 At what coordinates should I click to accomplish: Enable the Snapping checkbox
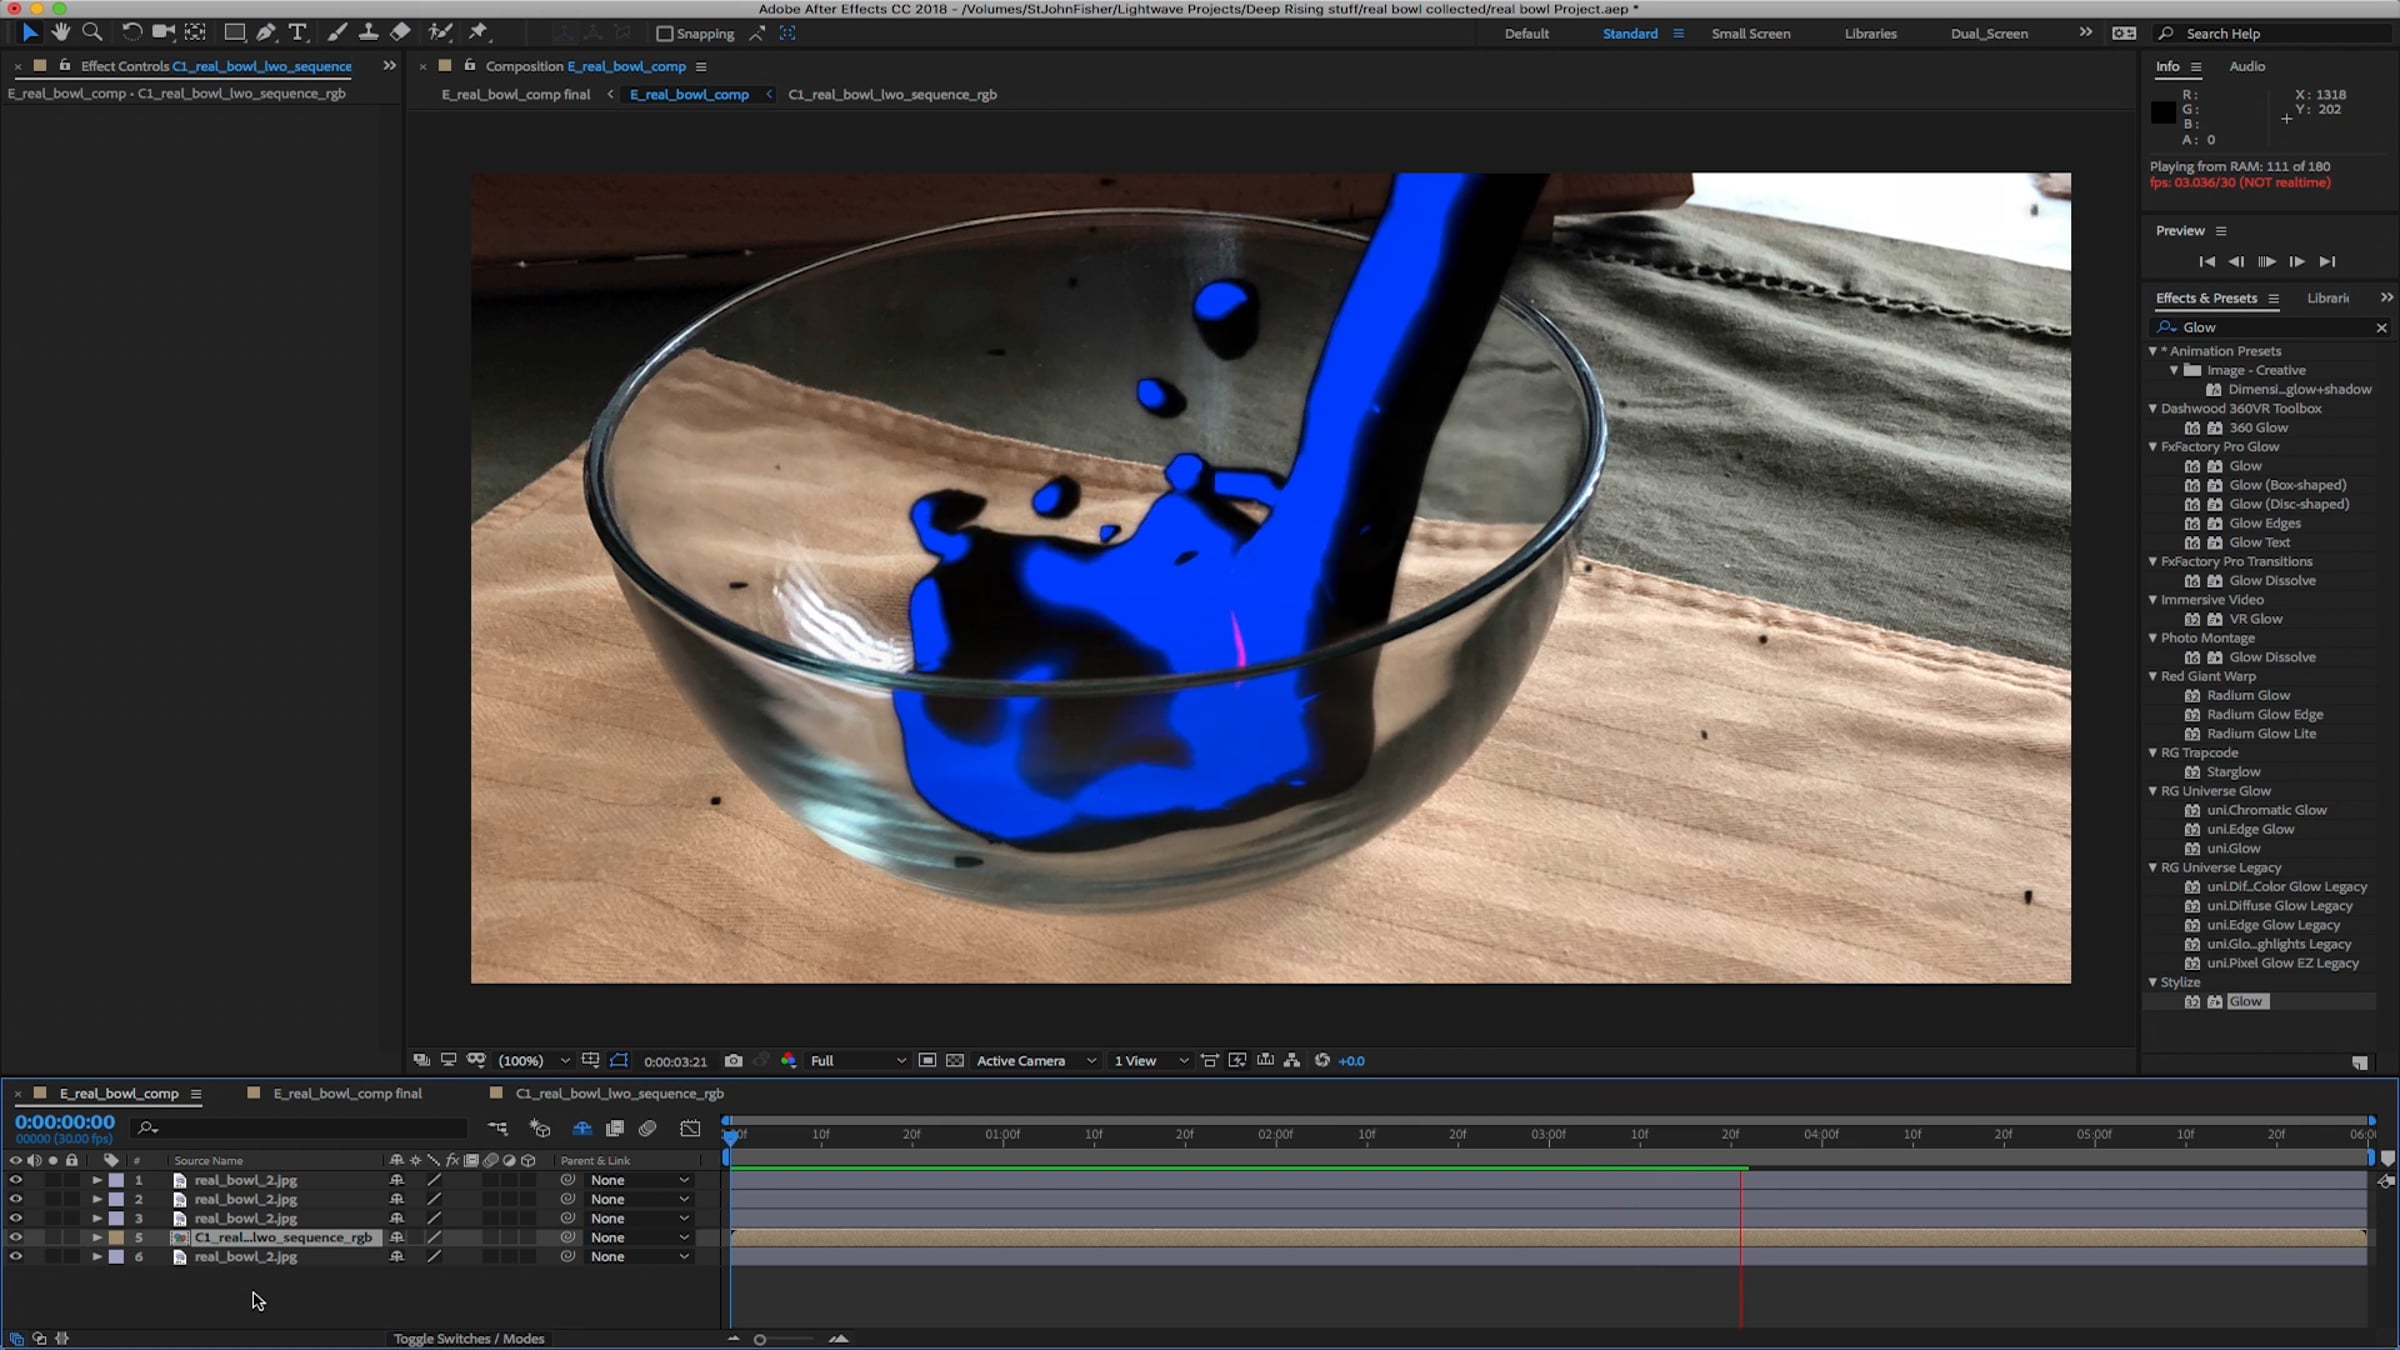pos(664,33)
